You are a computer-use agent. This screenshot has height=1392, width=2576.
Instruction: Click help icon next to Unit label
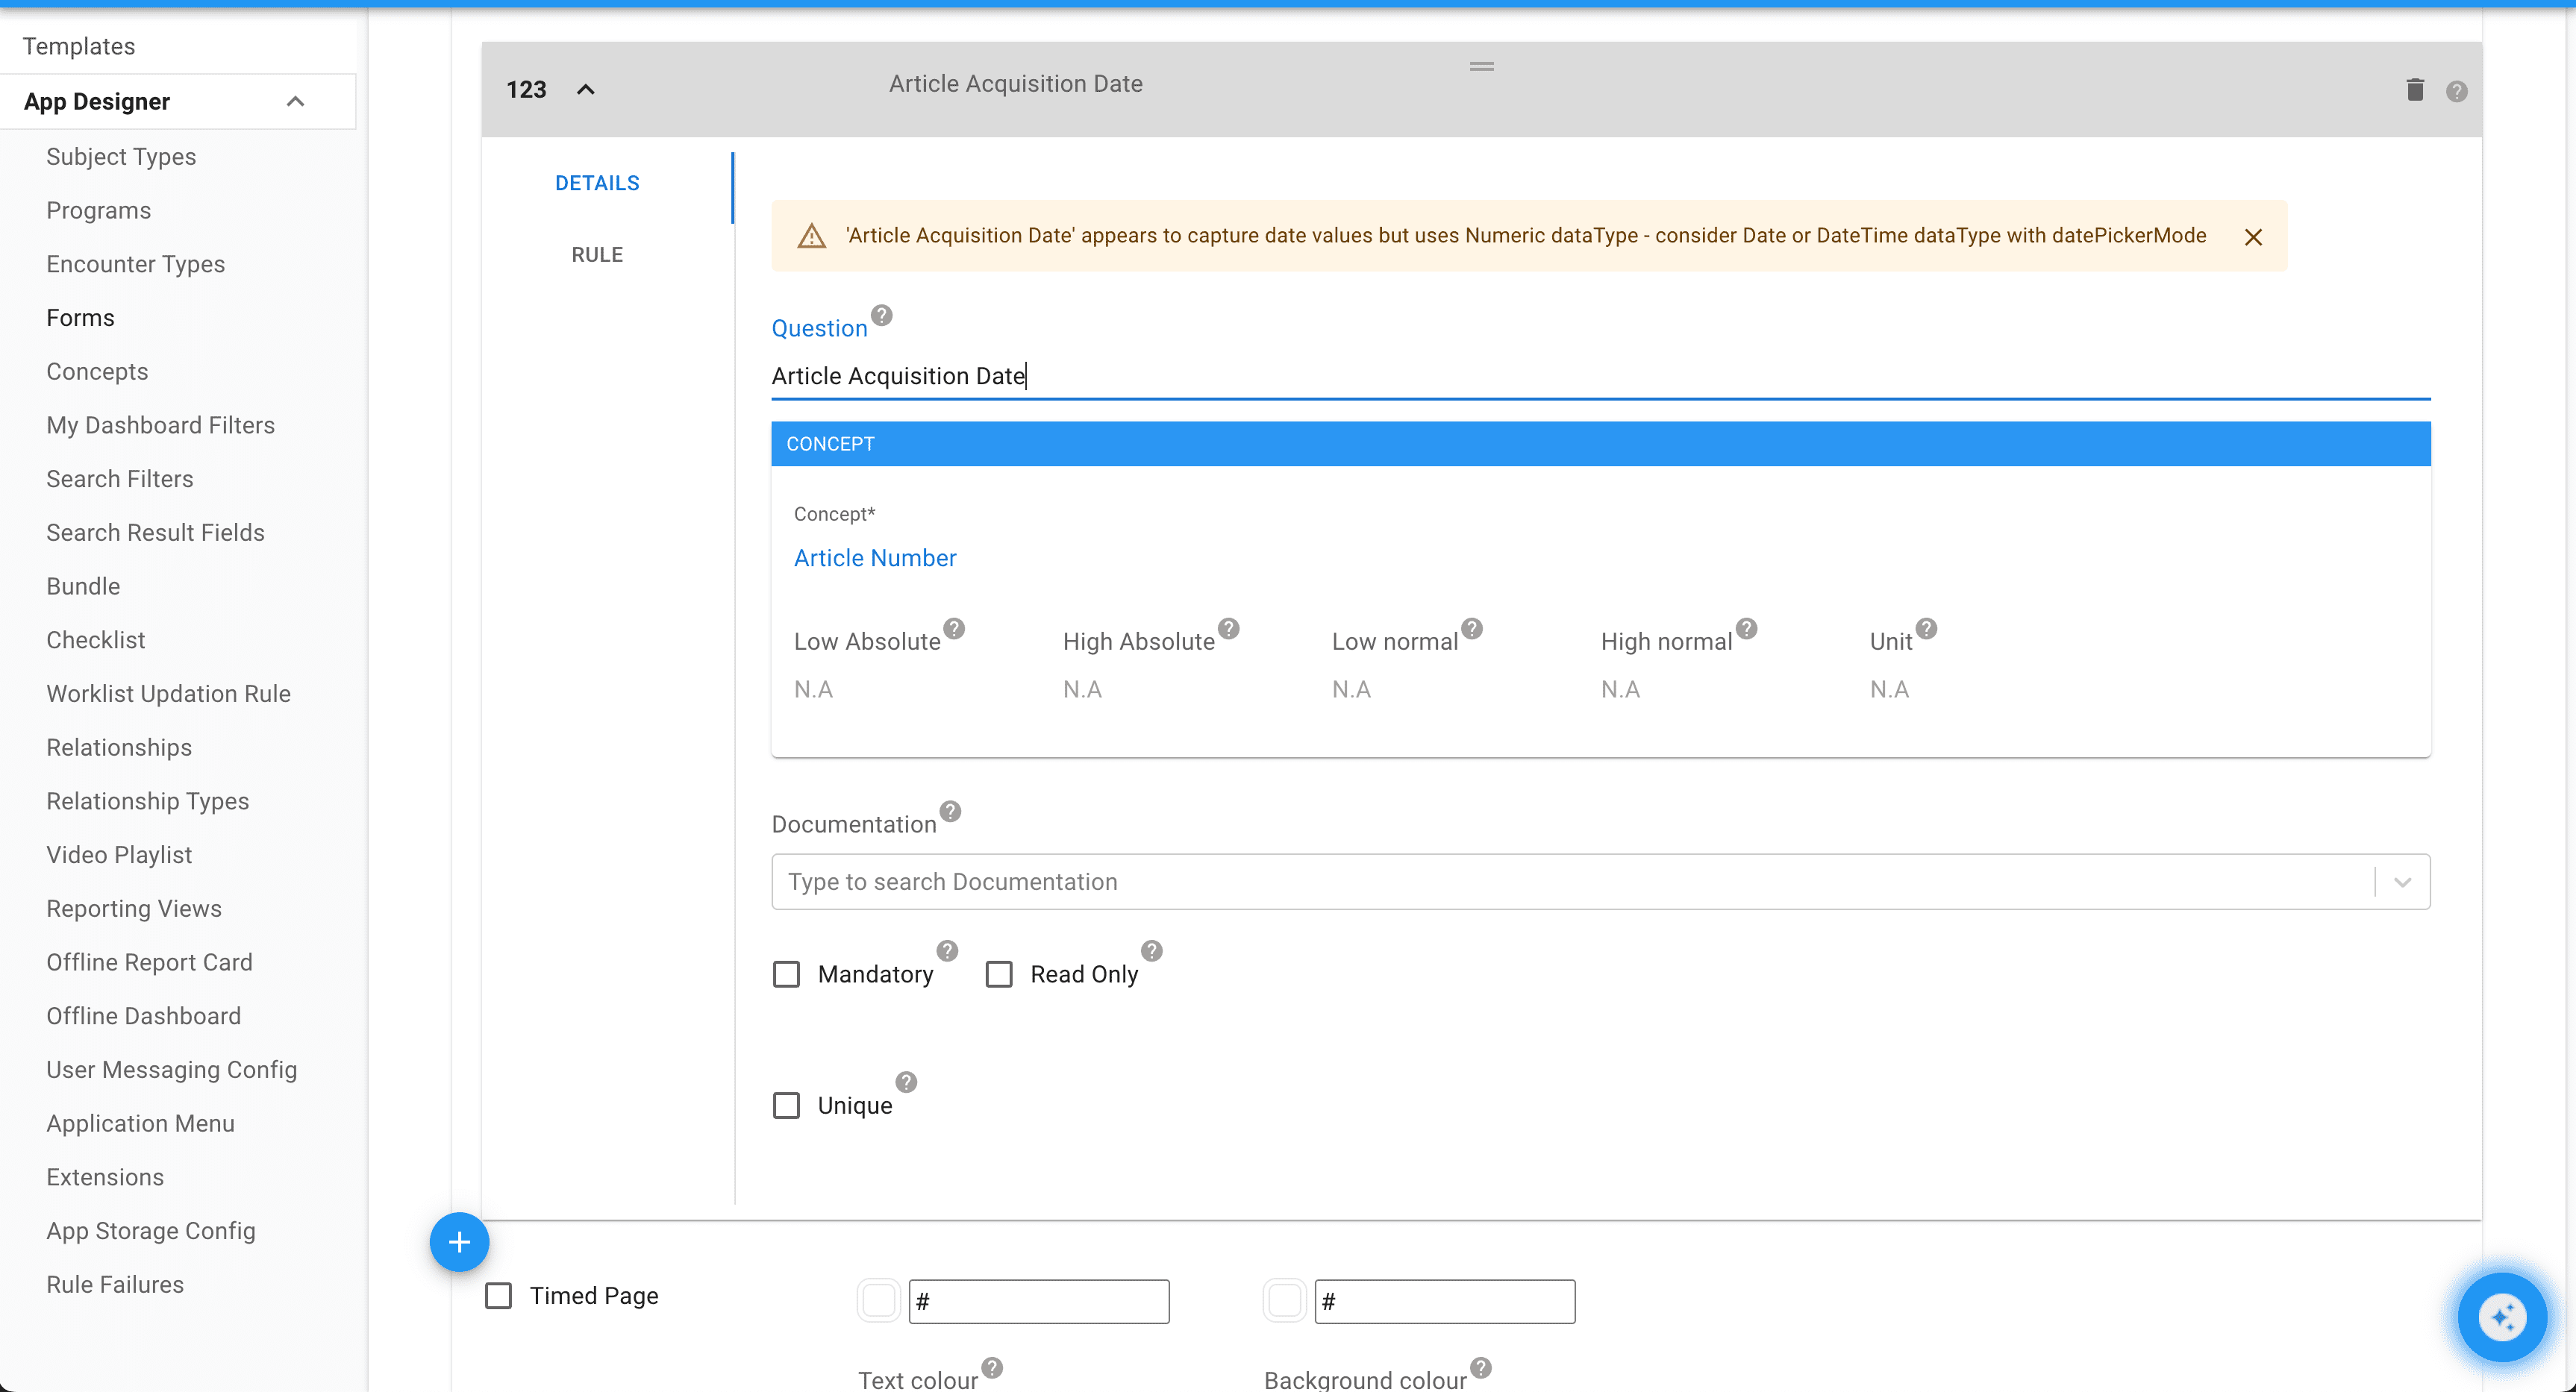point(1926,628)
